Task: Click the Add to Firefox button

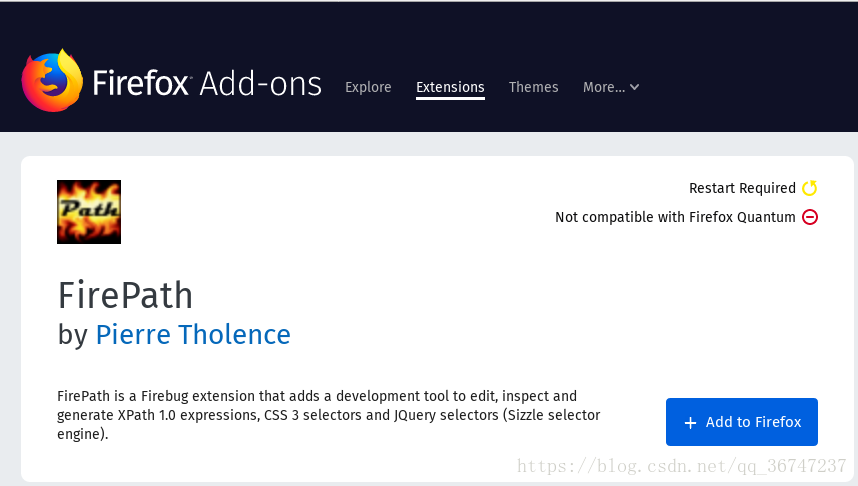Action: point(741,422)
